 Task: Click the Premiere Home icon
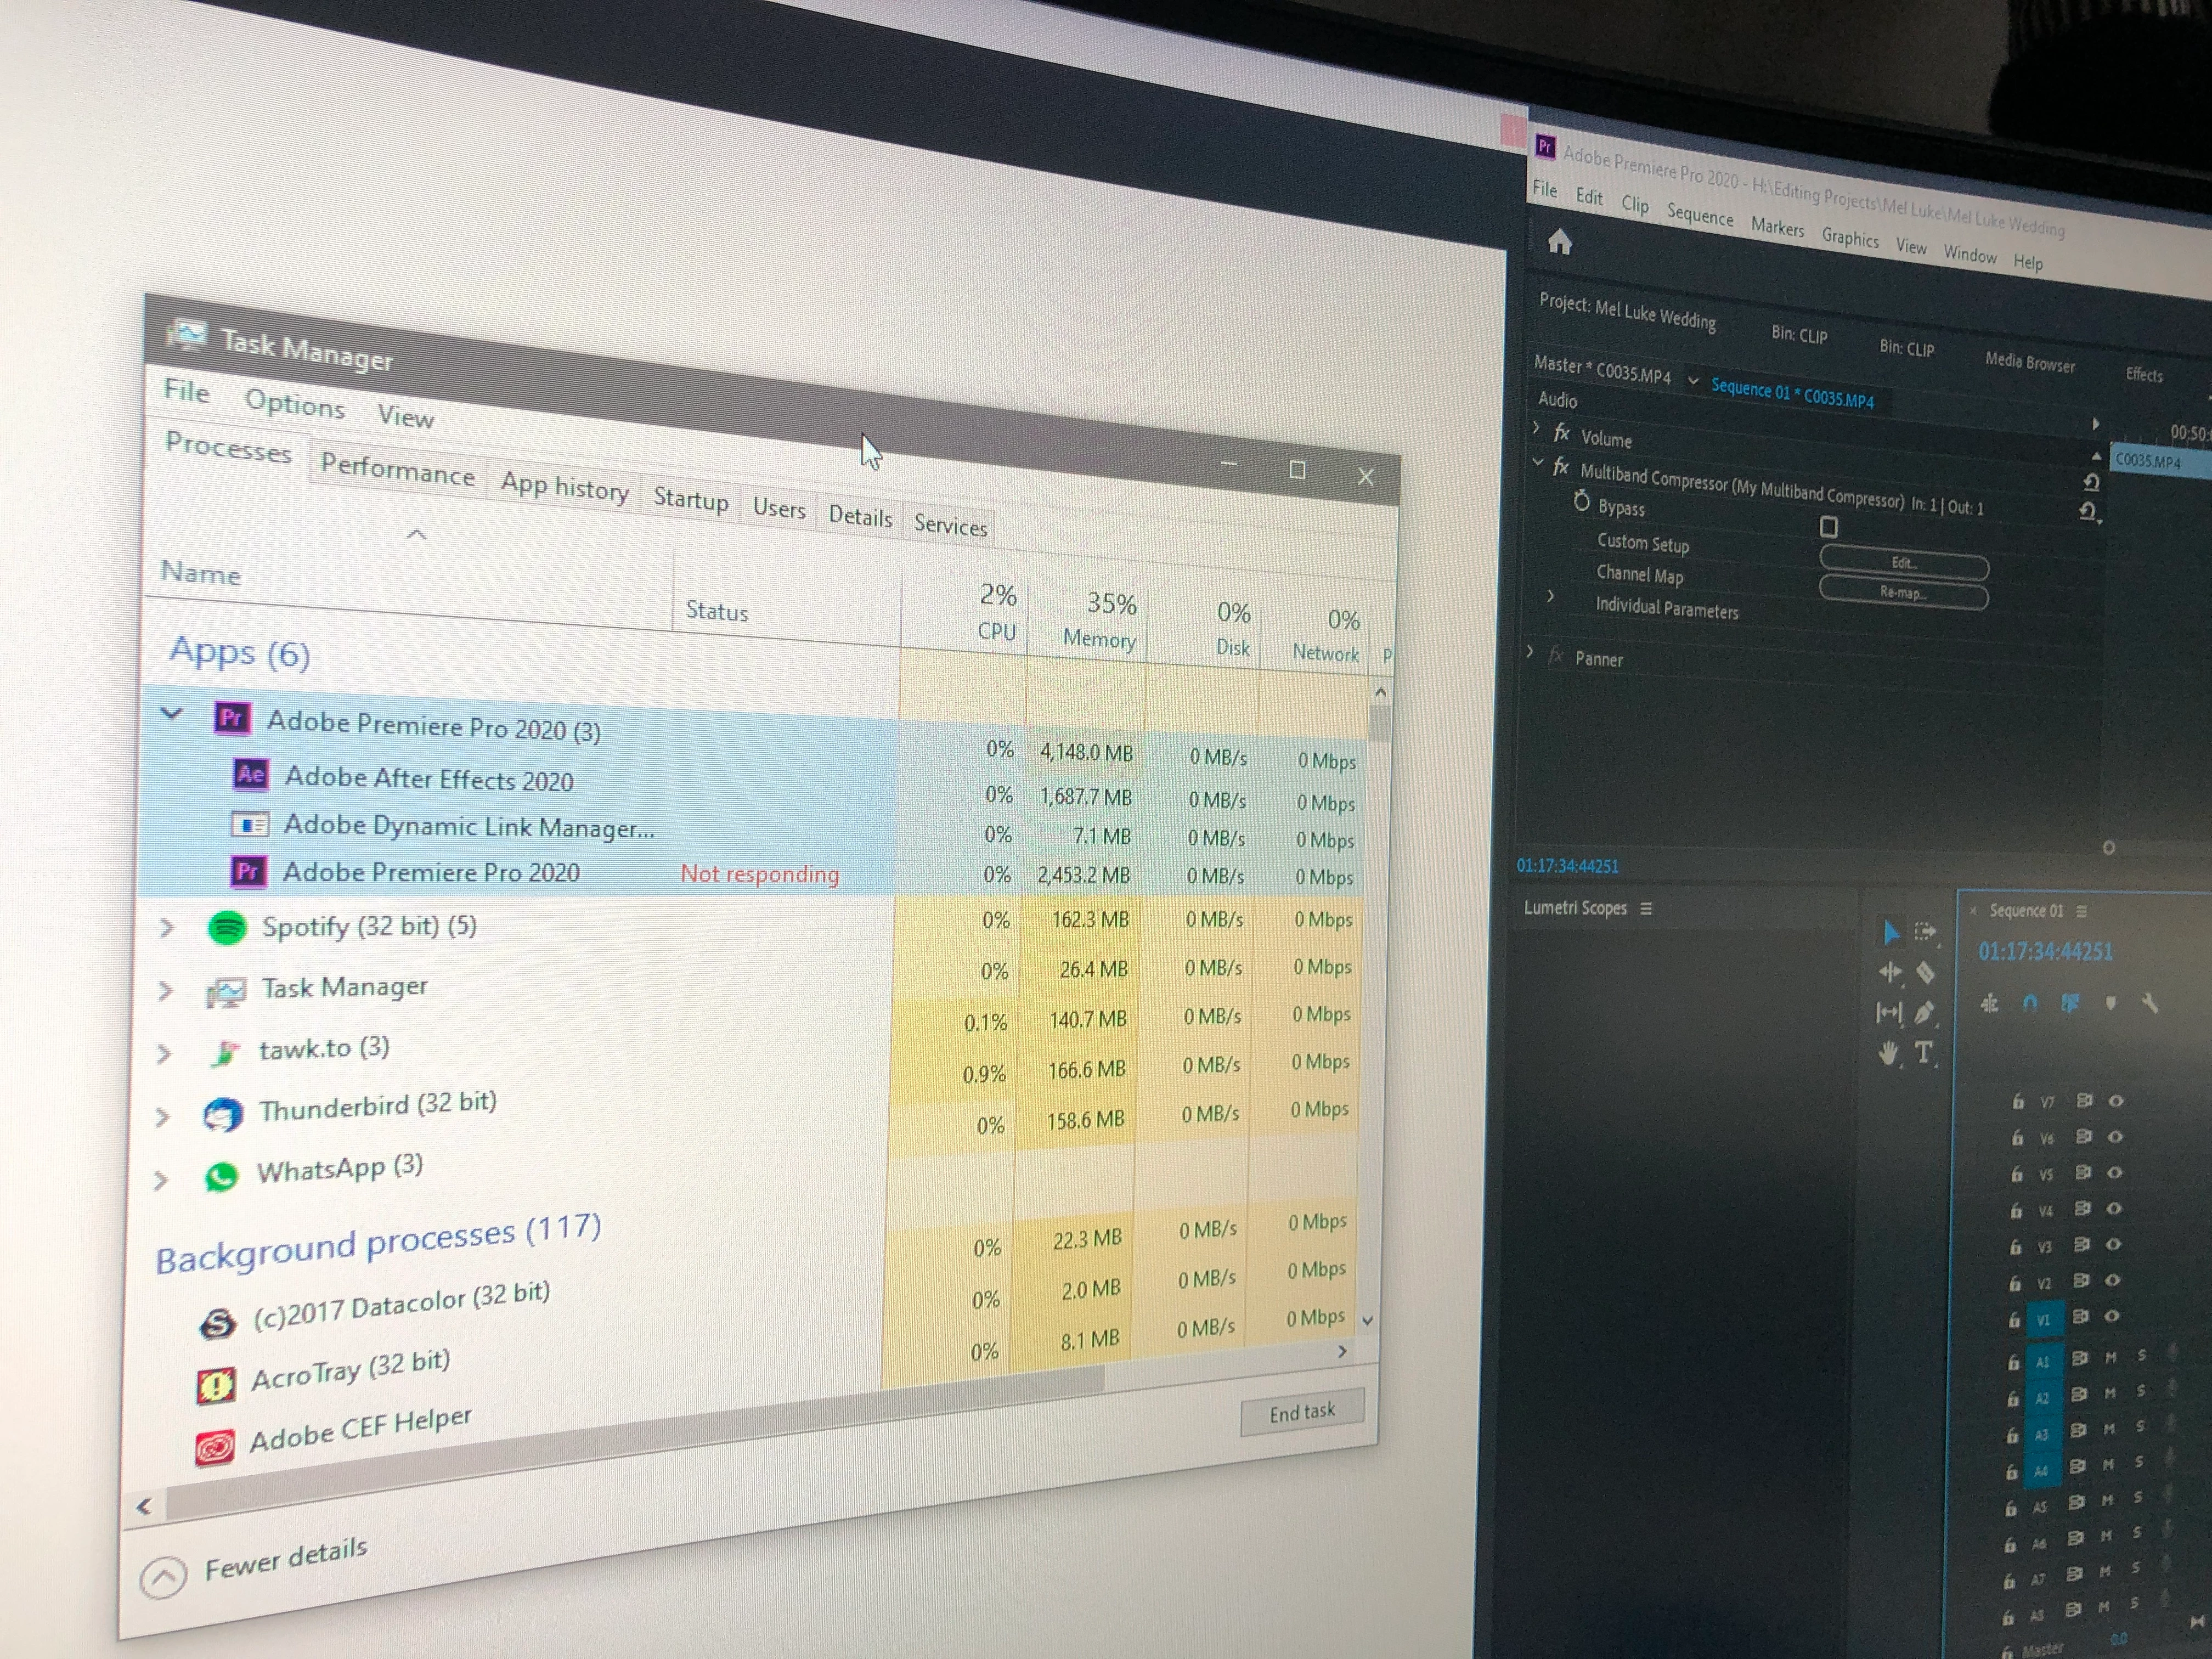pos(1560,243)
